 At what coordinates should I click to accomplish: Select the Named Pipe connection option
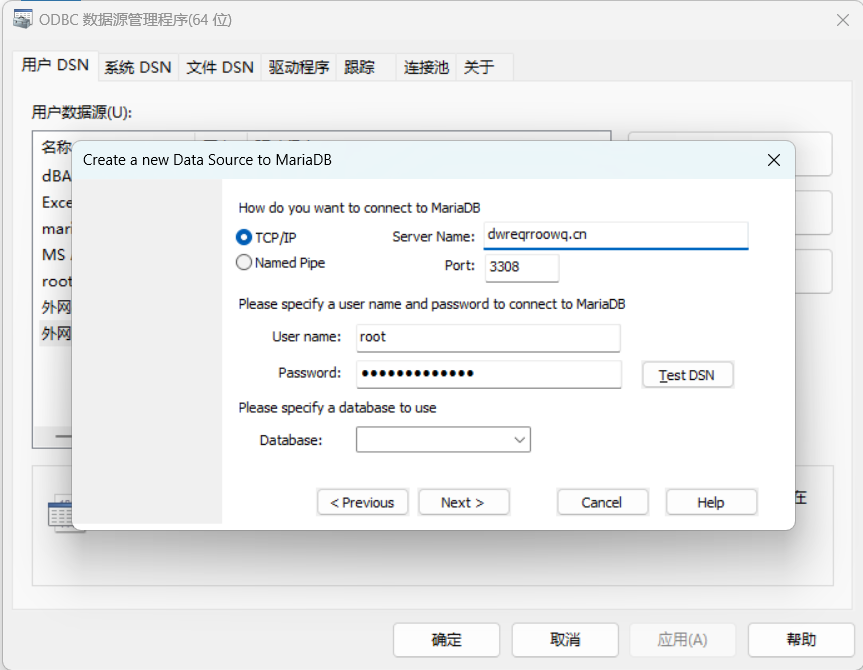coord(244,263)
